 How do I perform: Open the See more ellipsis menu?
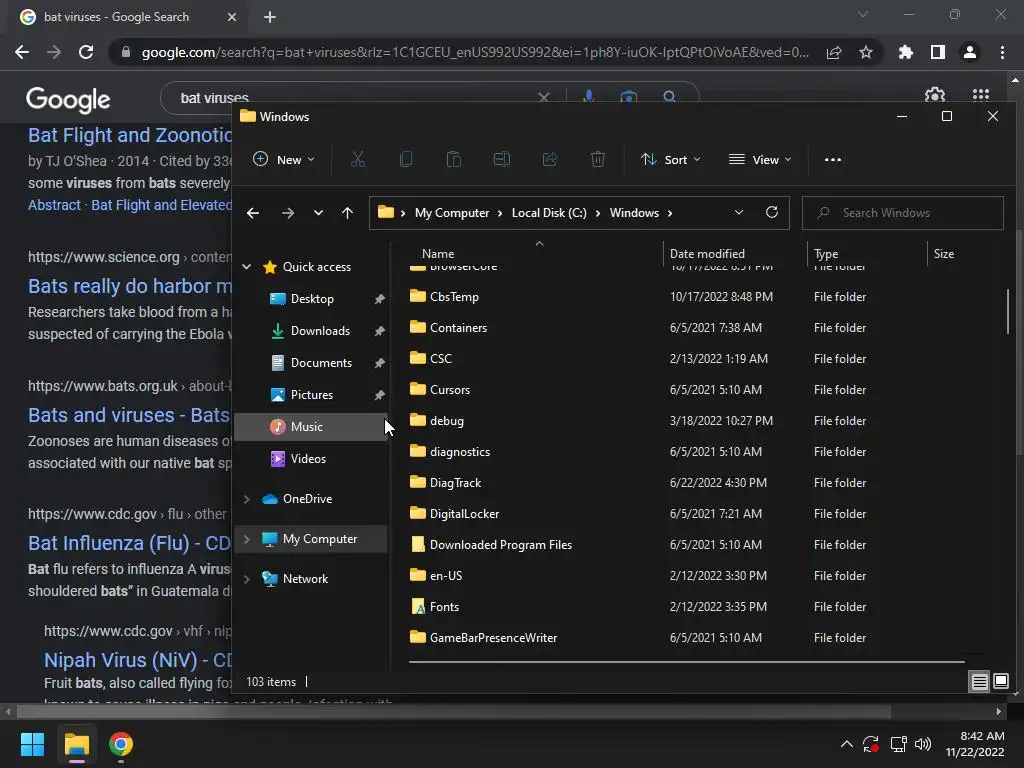point(833,159)
